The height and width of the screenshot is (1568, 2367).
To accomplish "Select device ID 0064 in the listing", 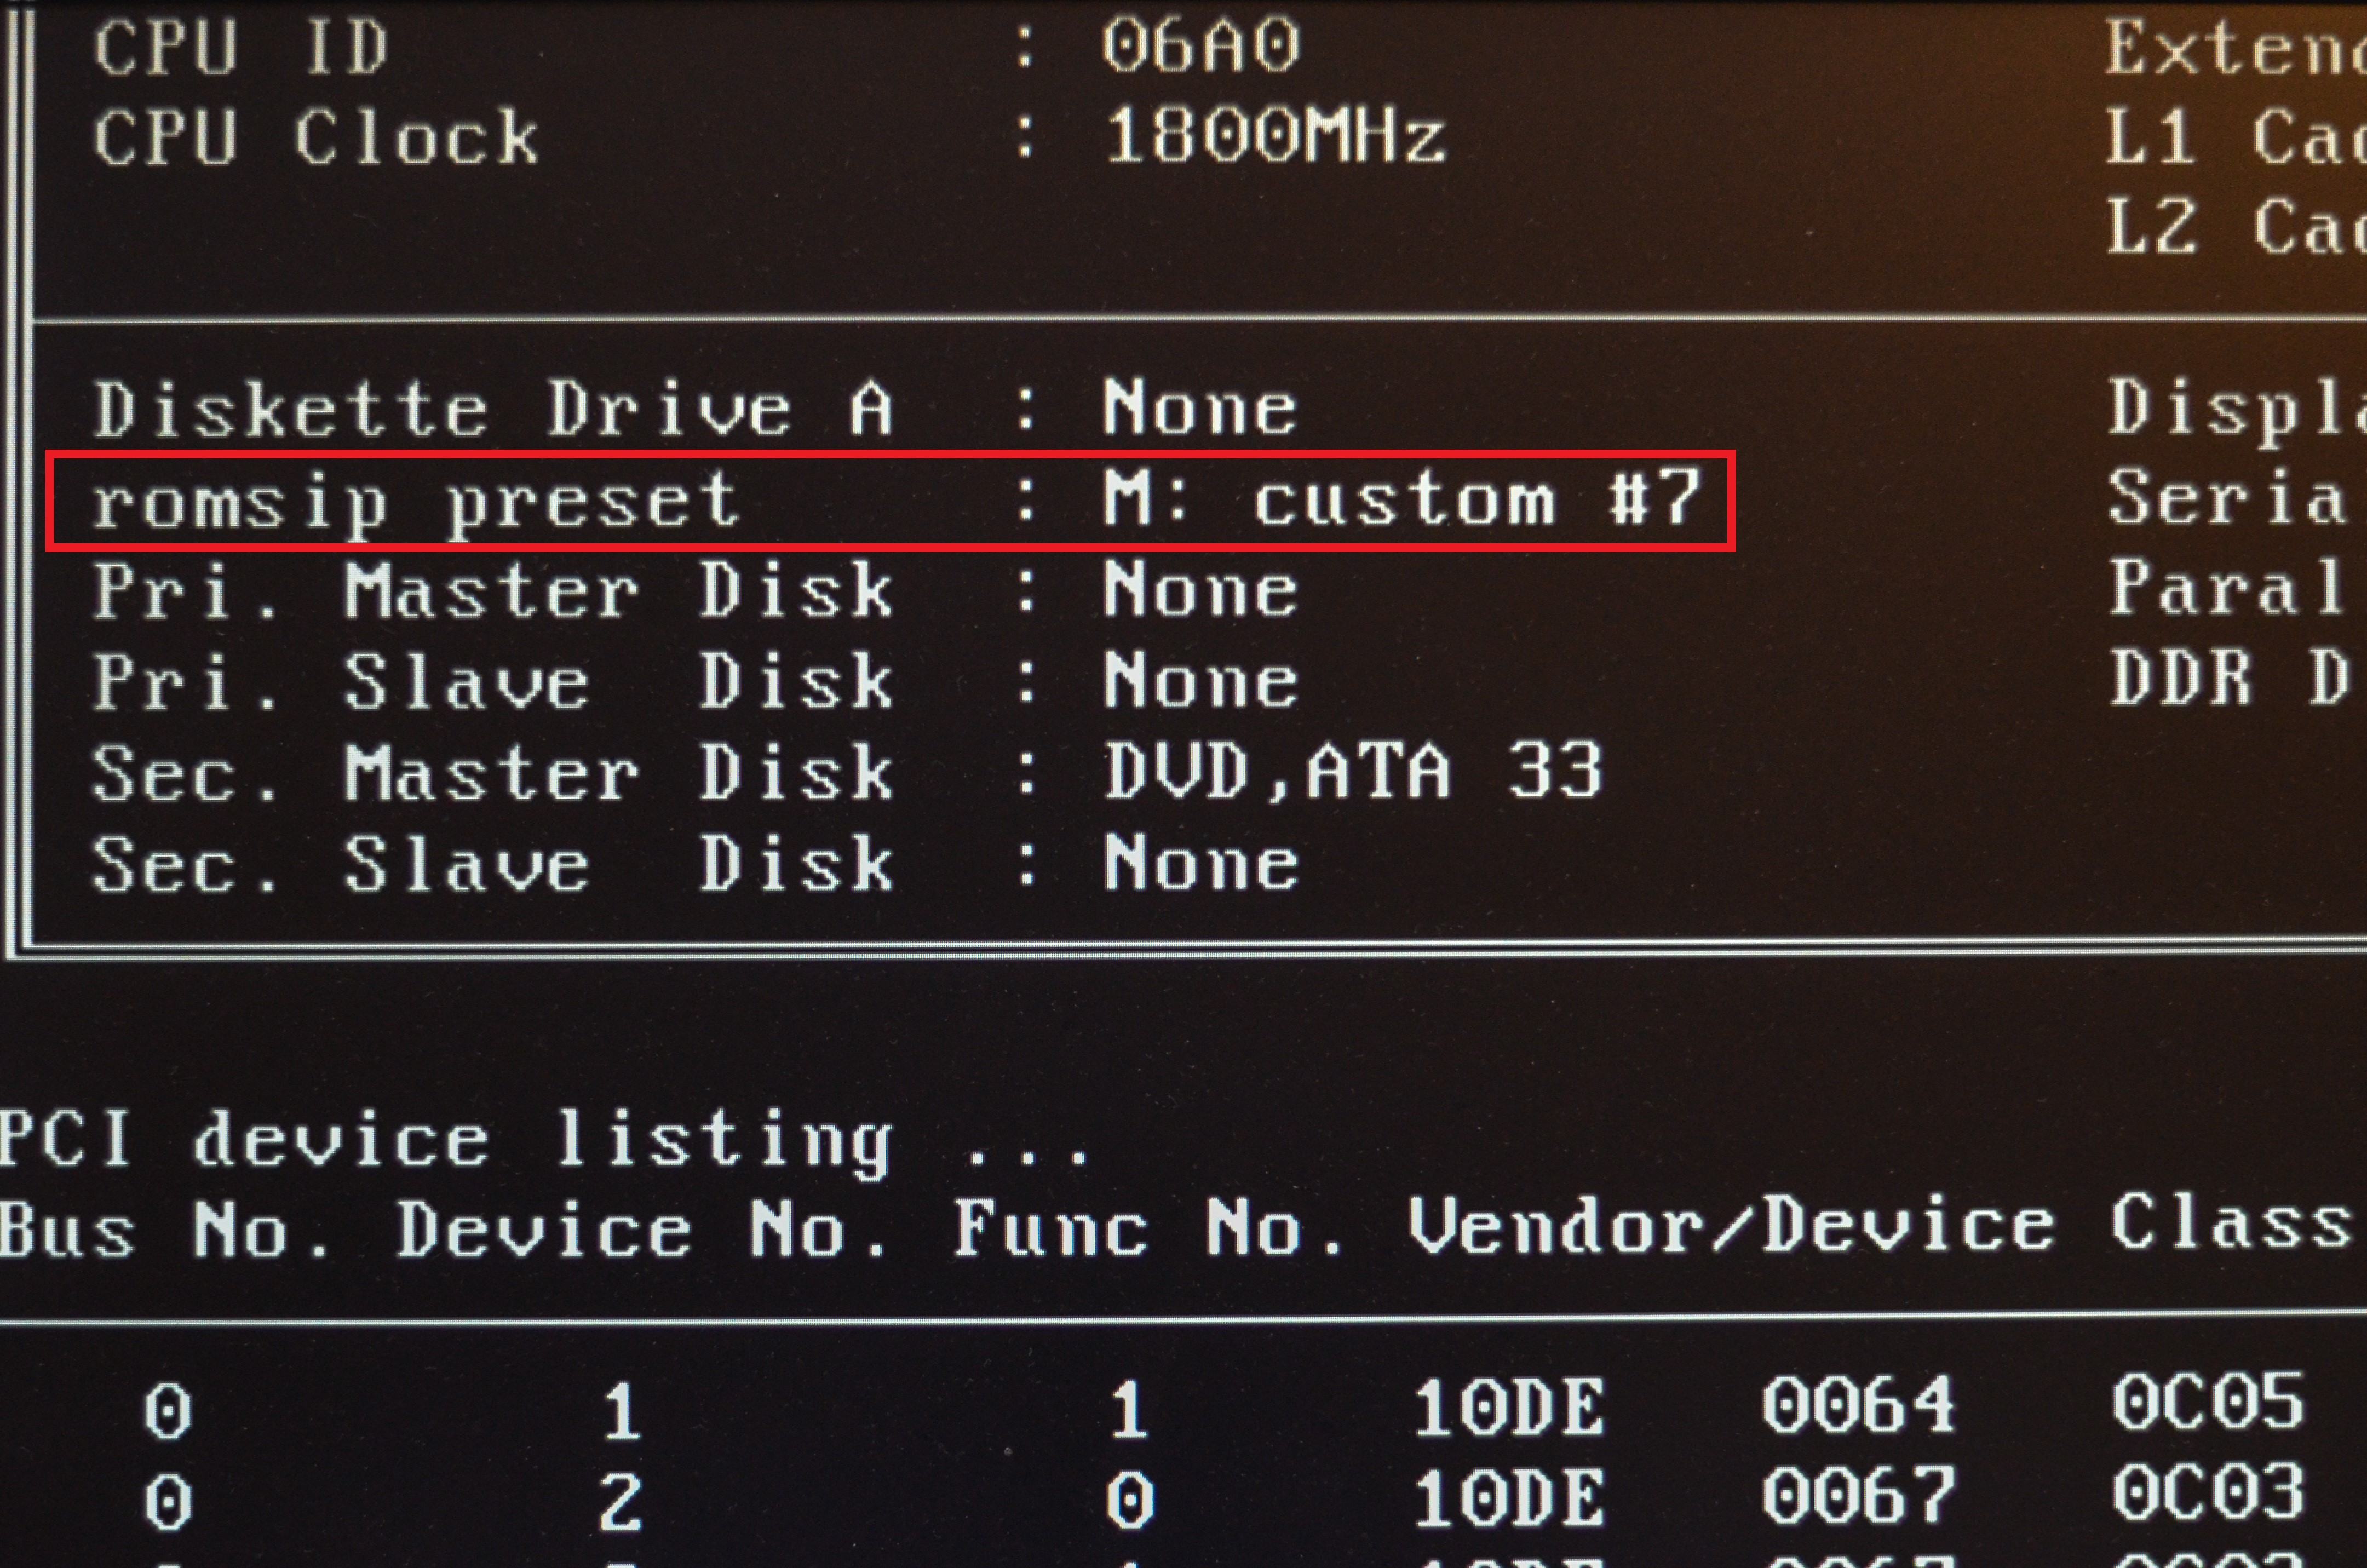I will tap(1857, 1405).
